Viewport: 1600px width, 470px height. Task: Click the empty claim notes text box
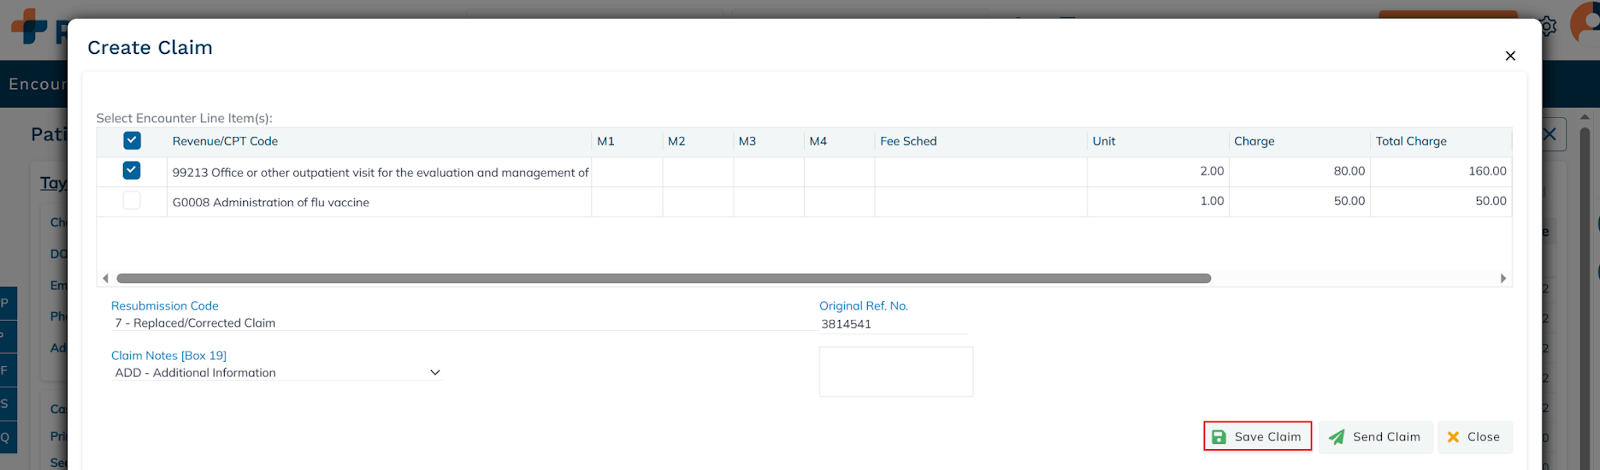[x=895, y=372]
